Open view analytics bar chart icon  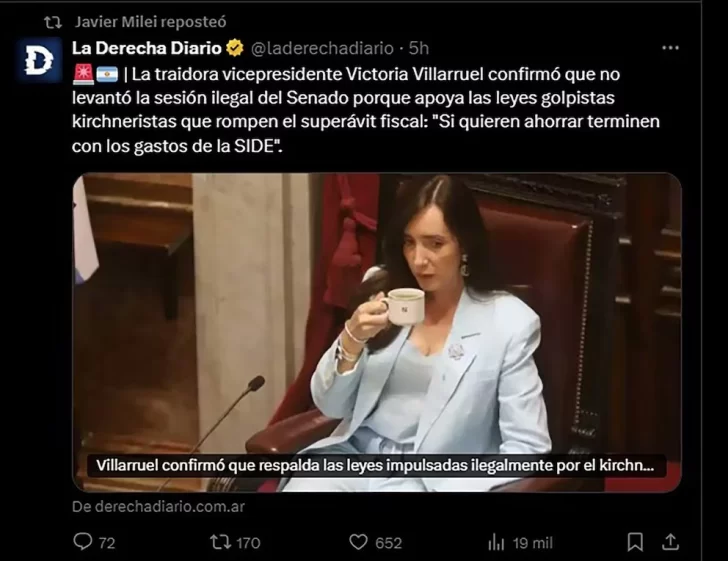(x=496, y=542)
